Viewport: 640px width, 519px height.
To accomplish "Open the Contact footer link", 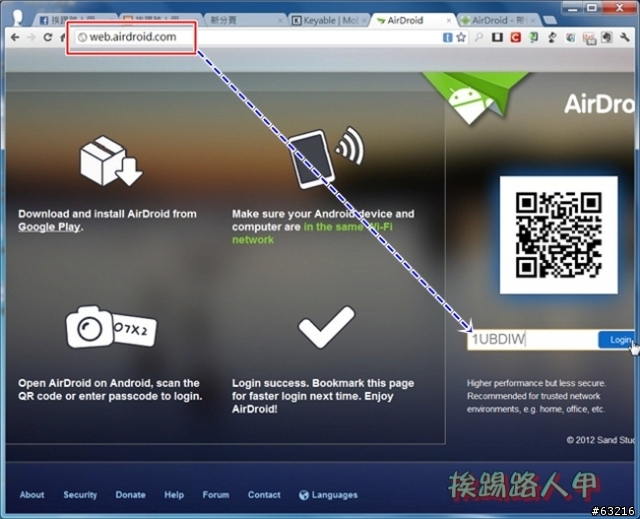I will pyautogui.click(x=264, y=495).
